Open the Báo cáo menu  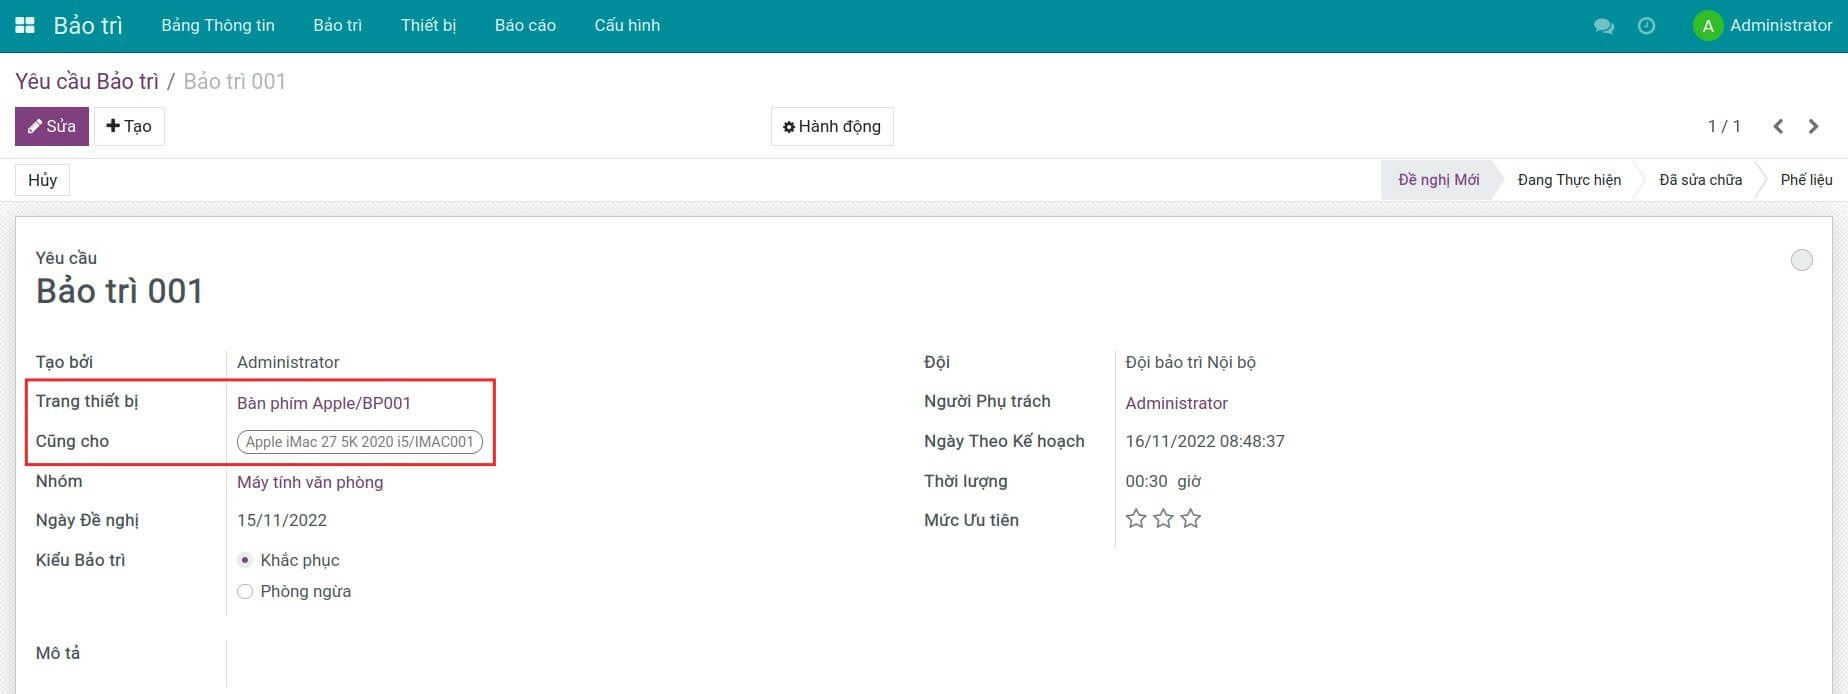tap(525, 26)
